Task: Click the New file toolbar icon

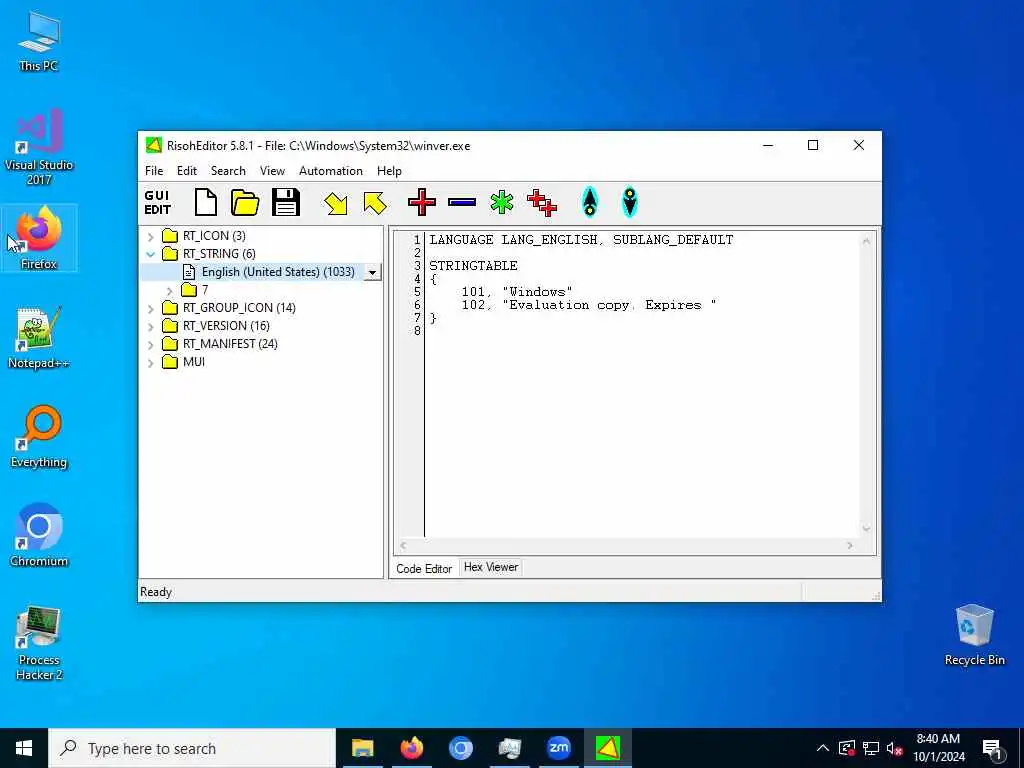Action: (206, 202)
